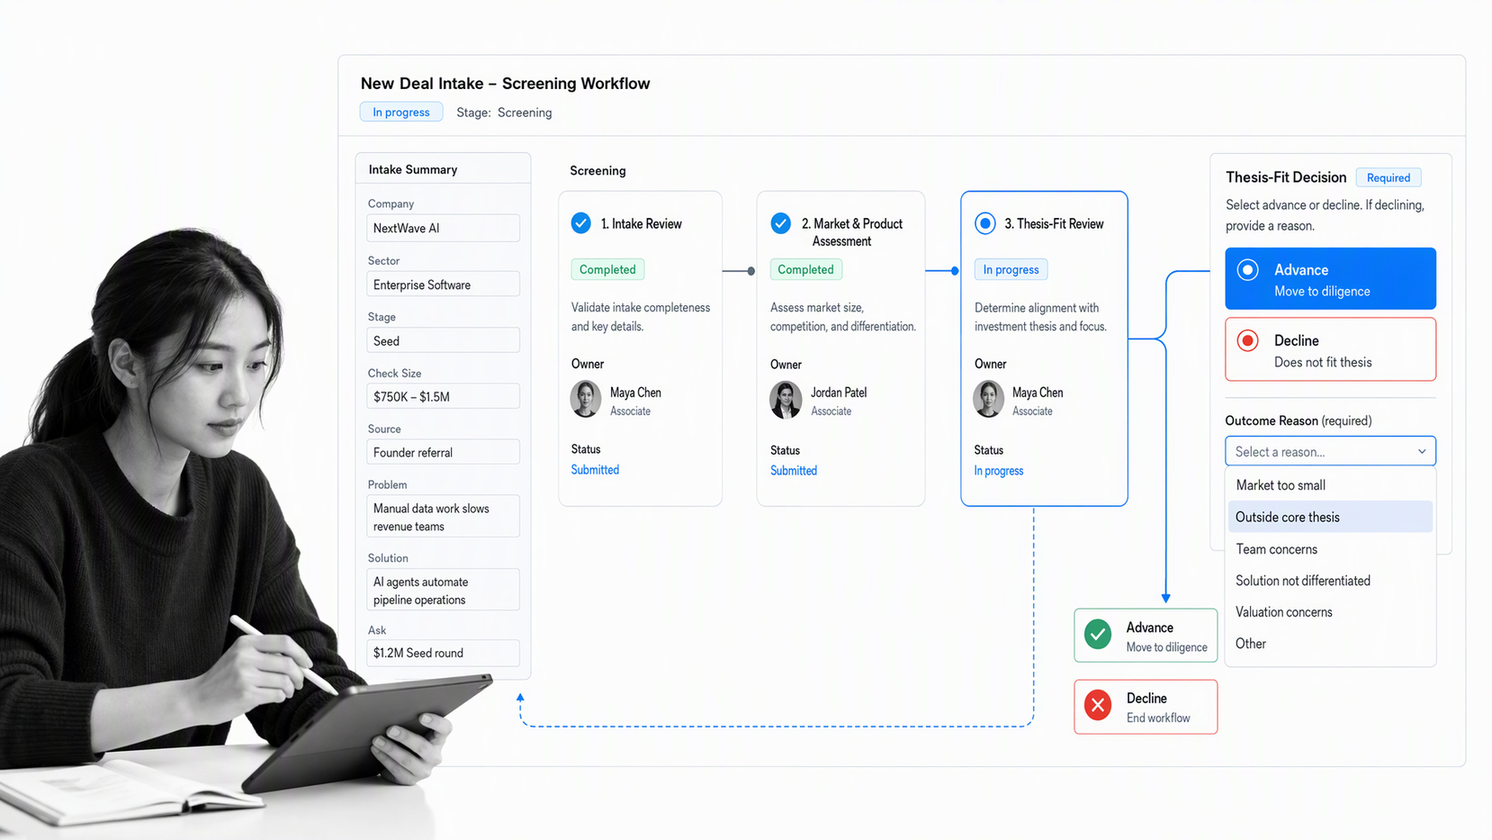This screenshot has width=1492, height=840.
Task: Click the blue checkmark on Intake Review
Action: pos(581,223)
